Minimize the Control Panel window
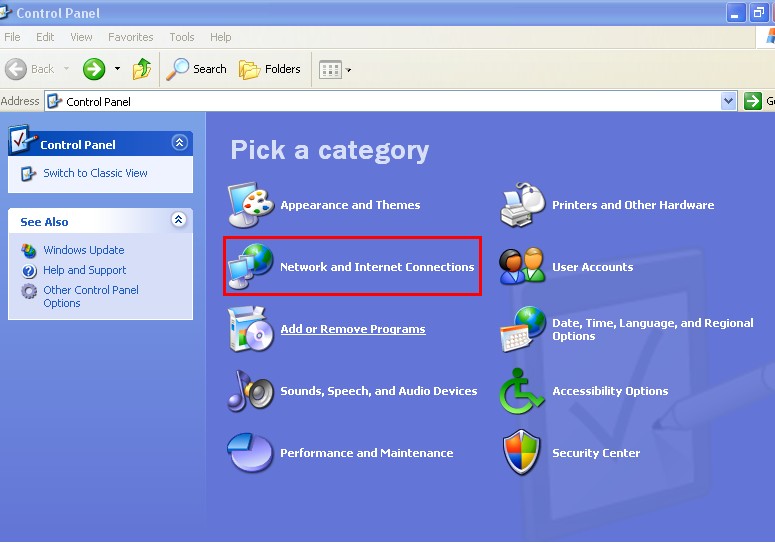The width and height of the screenshot is (775, 543). pos(735,12)
